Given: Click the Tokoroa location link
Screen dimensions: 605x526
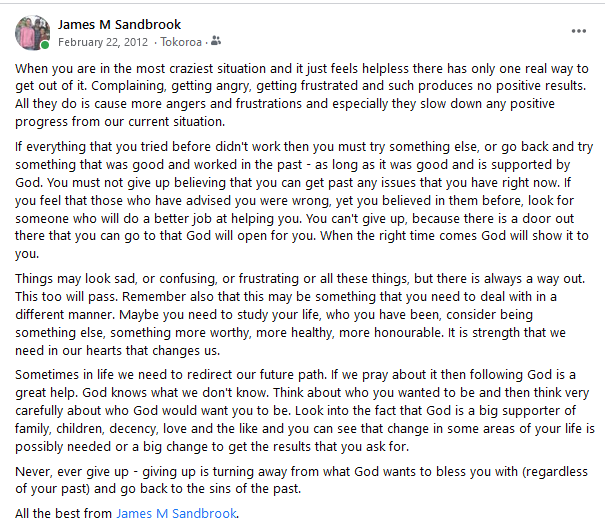Looking at the screenshot, I should click(x=180, y=42).
